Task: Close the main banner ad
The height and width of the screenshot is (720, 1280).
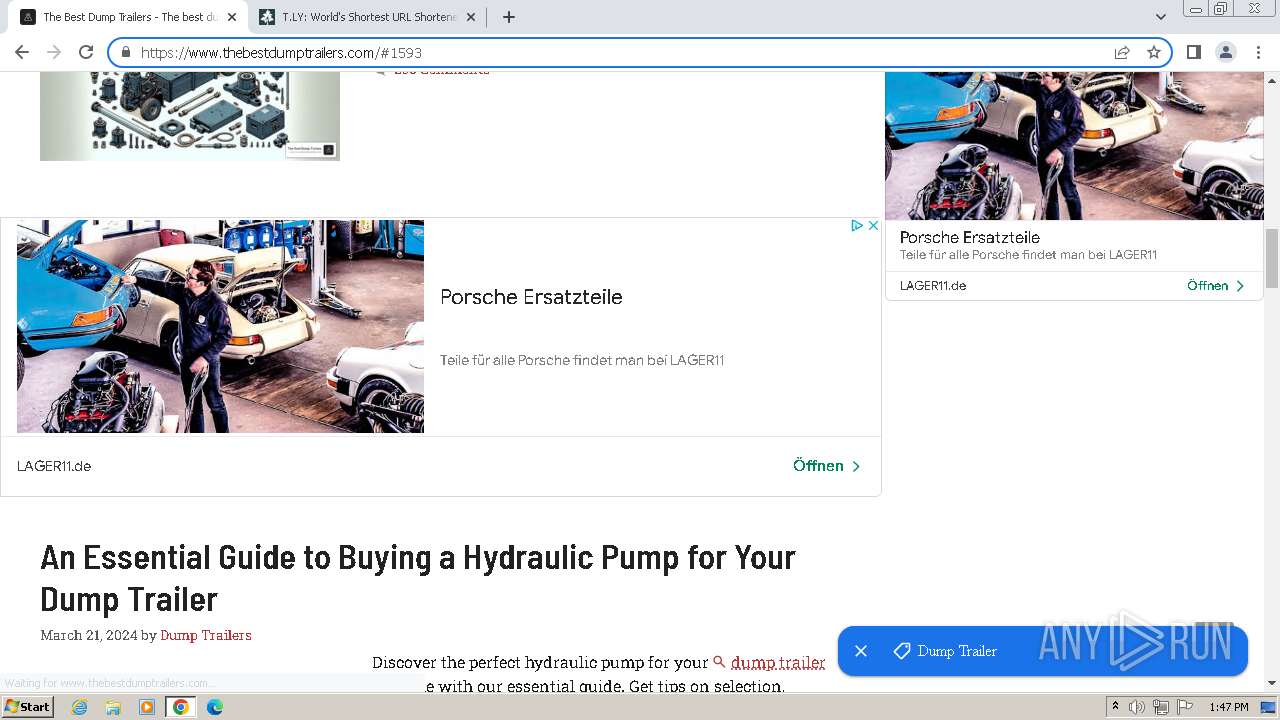Action: [873, 226]
